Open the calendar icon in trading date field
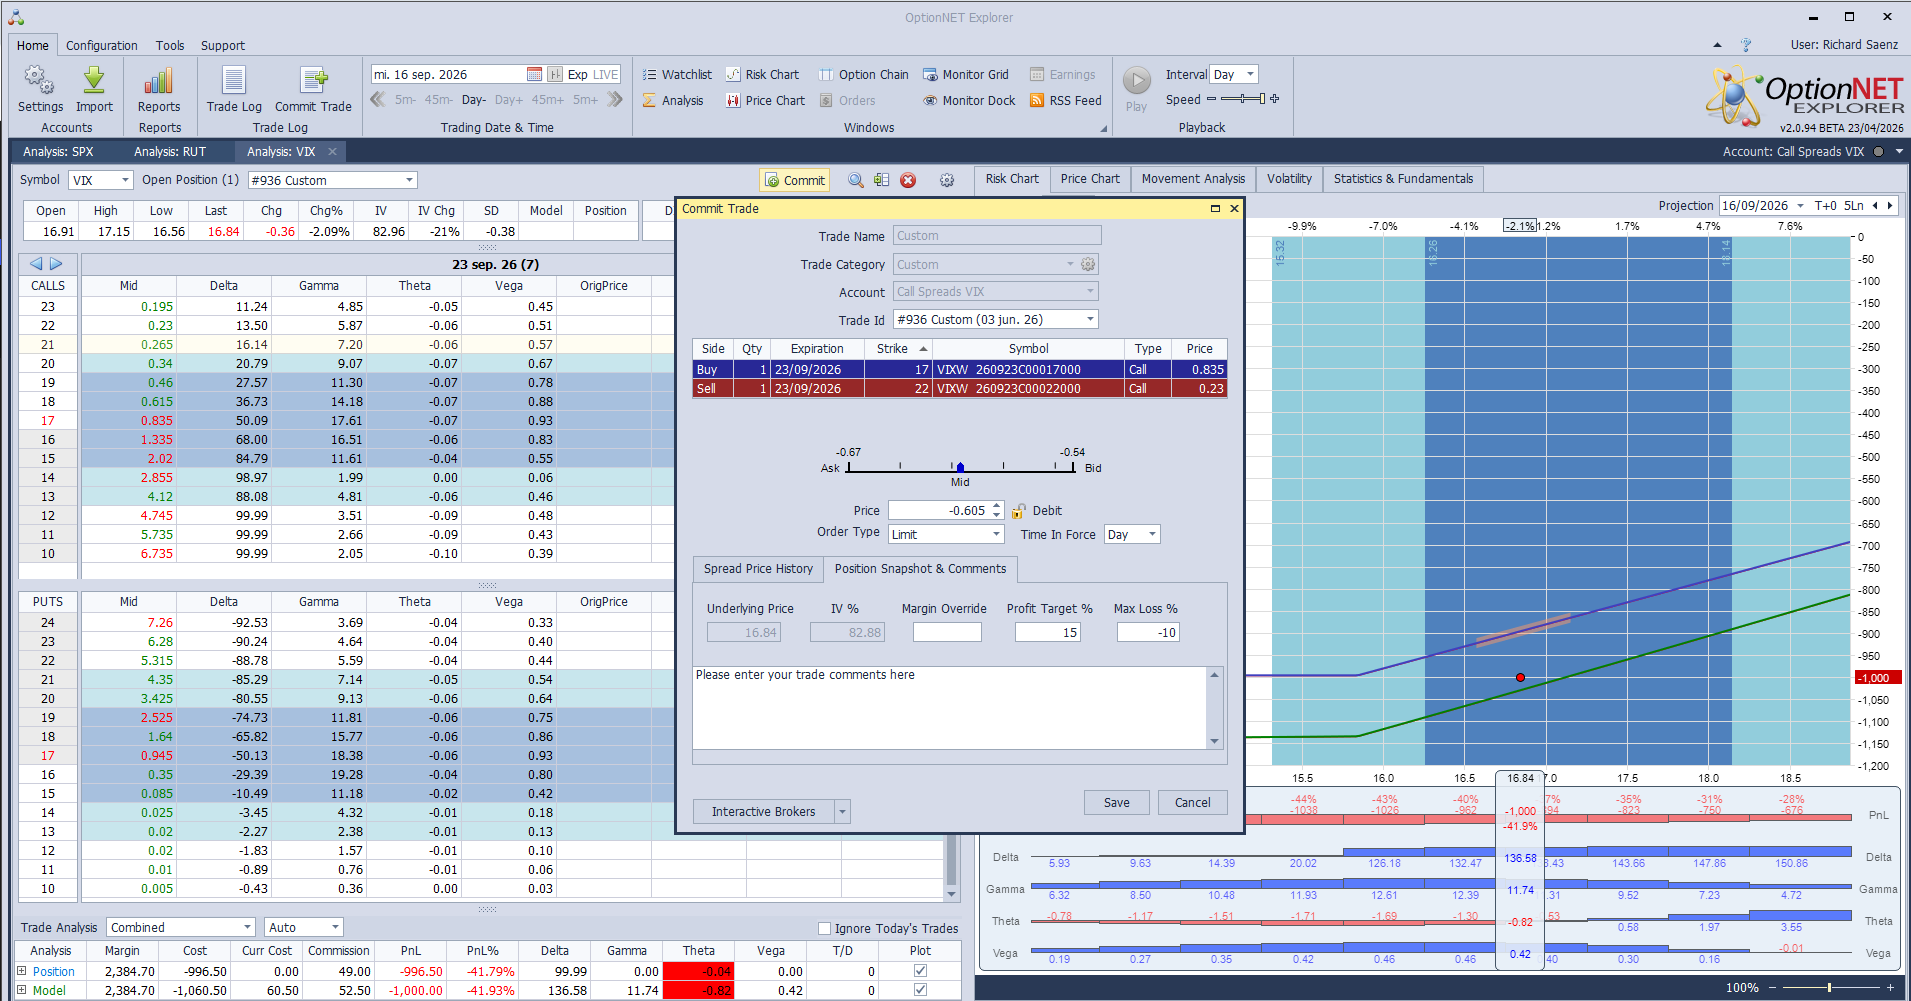1911x1001 pixels. click(x=534, y=74)
